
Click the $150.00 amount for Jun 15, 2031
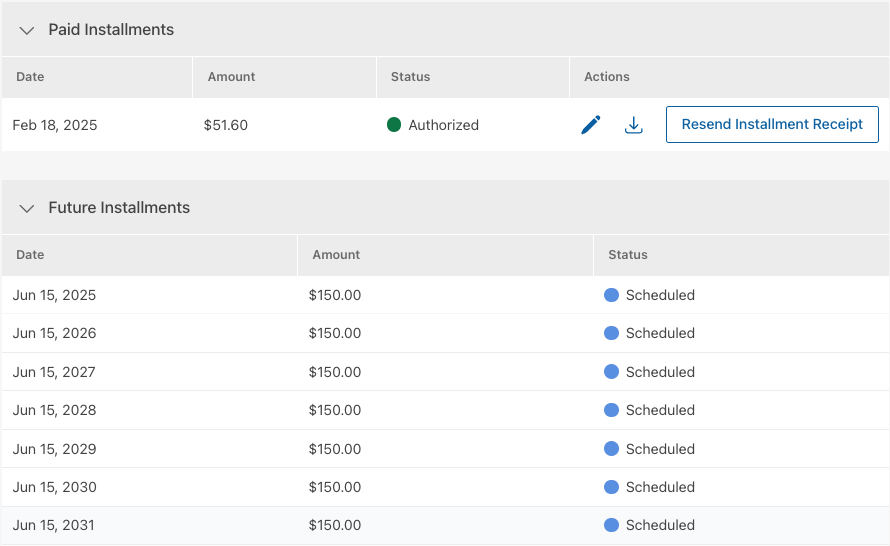(x=335, y=525)
